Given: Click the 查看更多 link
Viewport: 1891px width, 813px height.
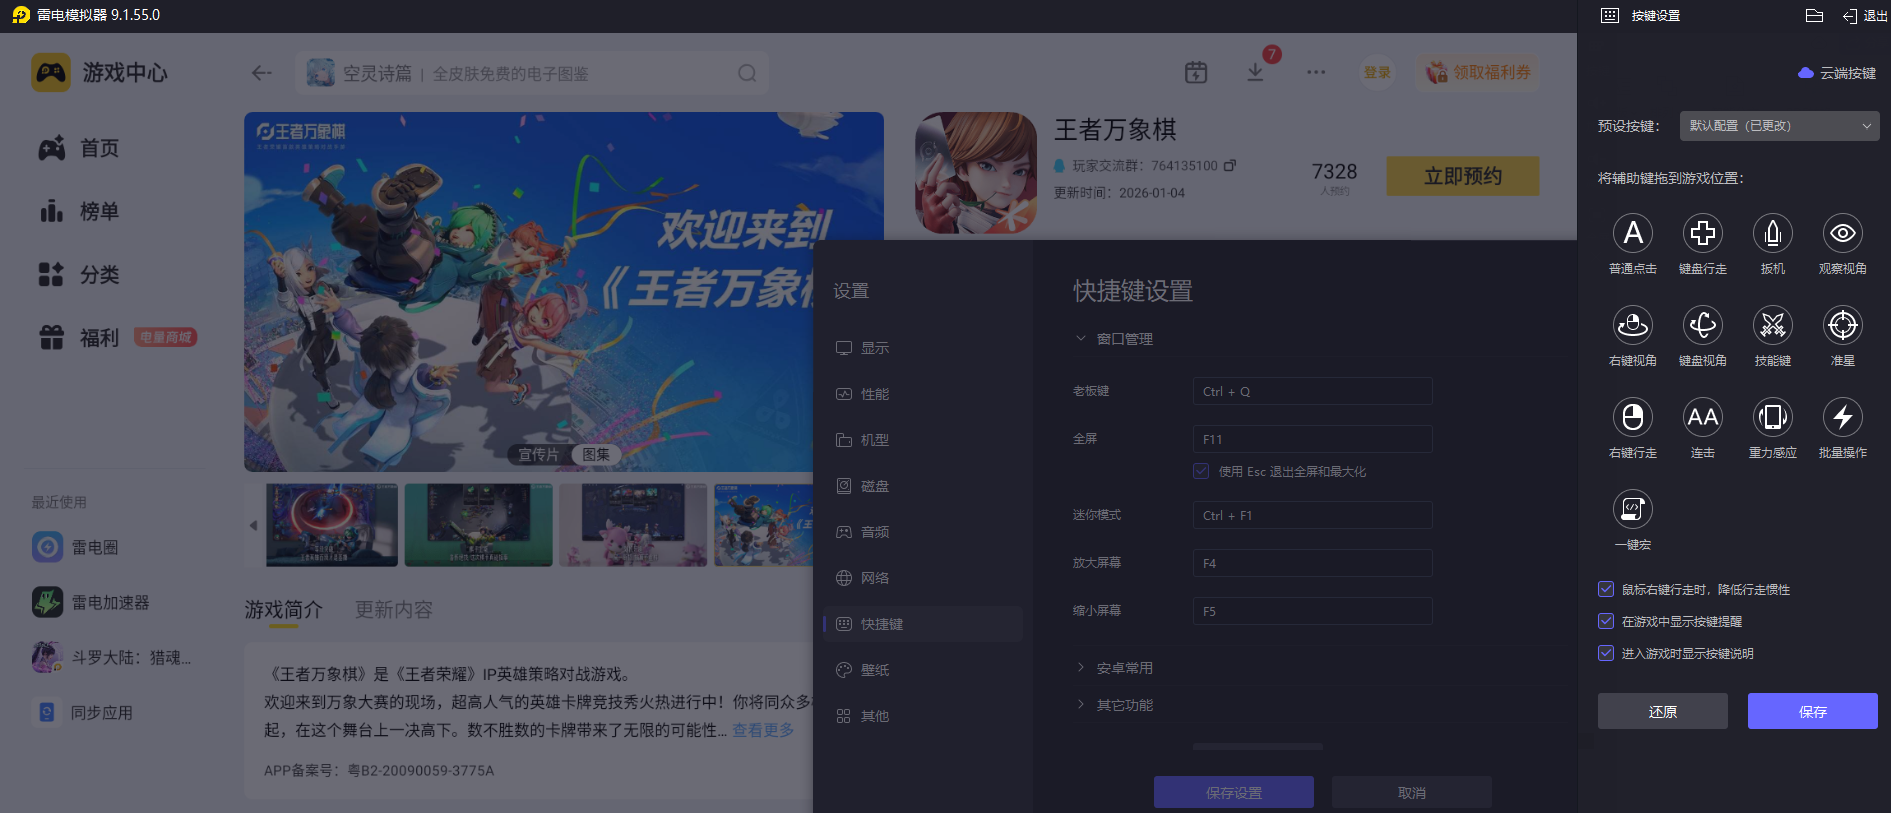Looking at the screenshot, I should (x=764, y=730).
